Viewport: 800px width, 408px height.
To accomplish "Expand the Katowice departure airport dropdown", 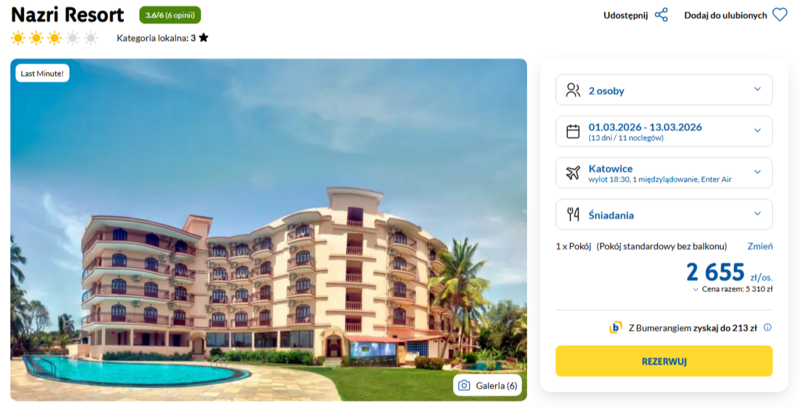I will (664, 173).
